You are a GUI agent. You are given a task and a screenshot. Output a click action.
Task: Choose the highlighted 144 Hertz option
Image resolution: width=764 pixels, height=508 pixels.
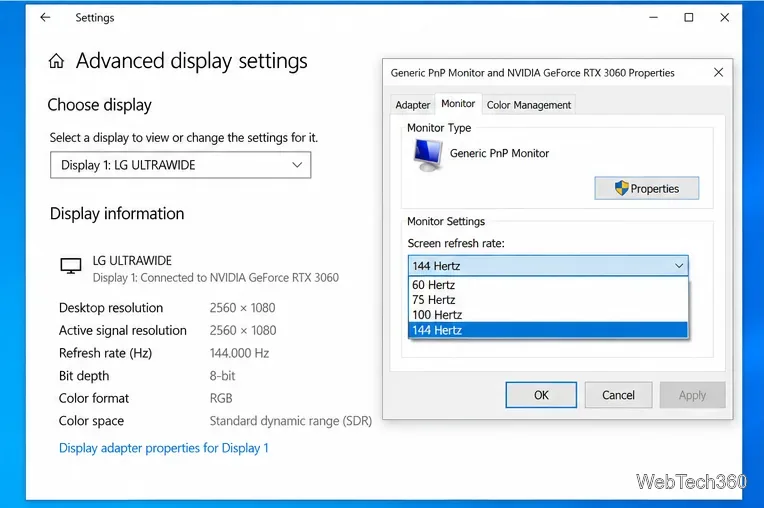[548, 330]
